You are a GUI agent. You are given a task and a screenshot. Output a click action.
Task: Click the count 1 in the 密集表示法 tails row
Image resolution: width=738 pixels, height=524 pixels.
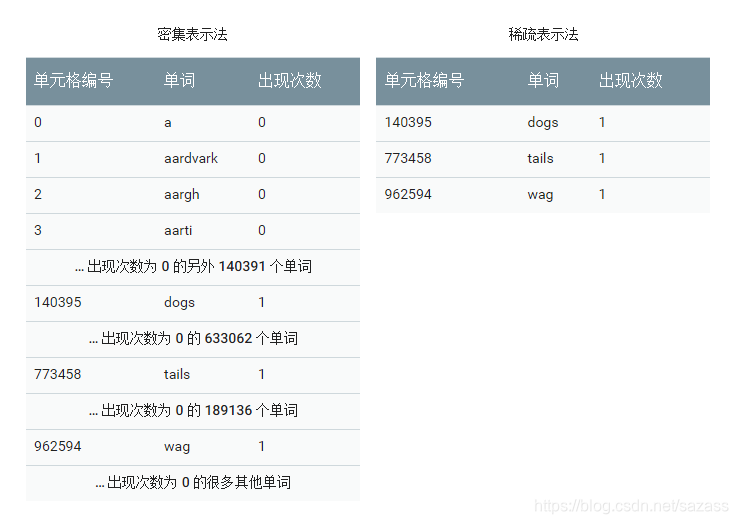click(x=261, y=374)
